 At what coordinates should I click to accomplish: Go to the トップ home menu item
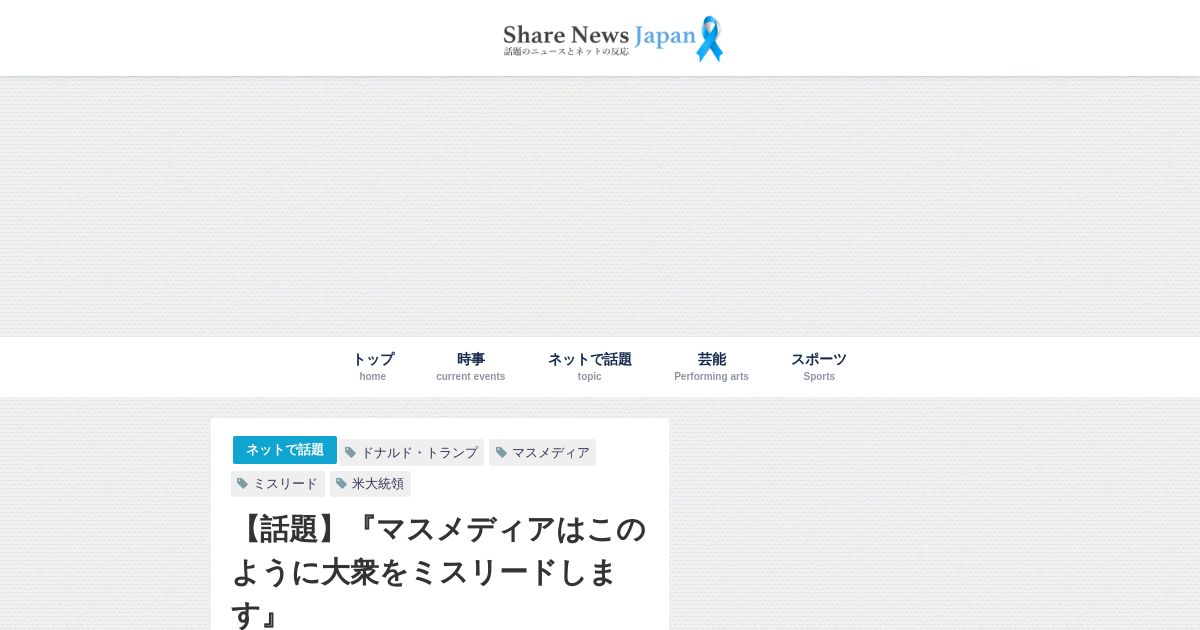[x=373, y=366]
